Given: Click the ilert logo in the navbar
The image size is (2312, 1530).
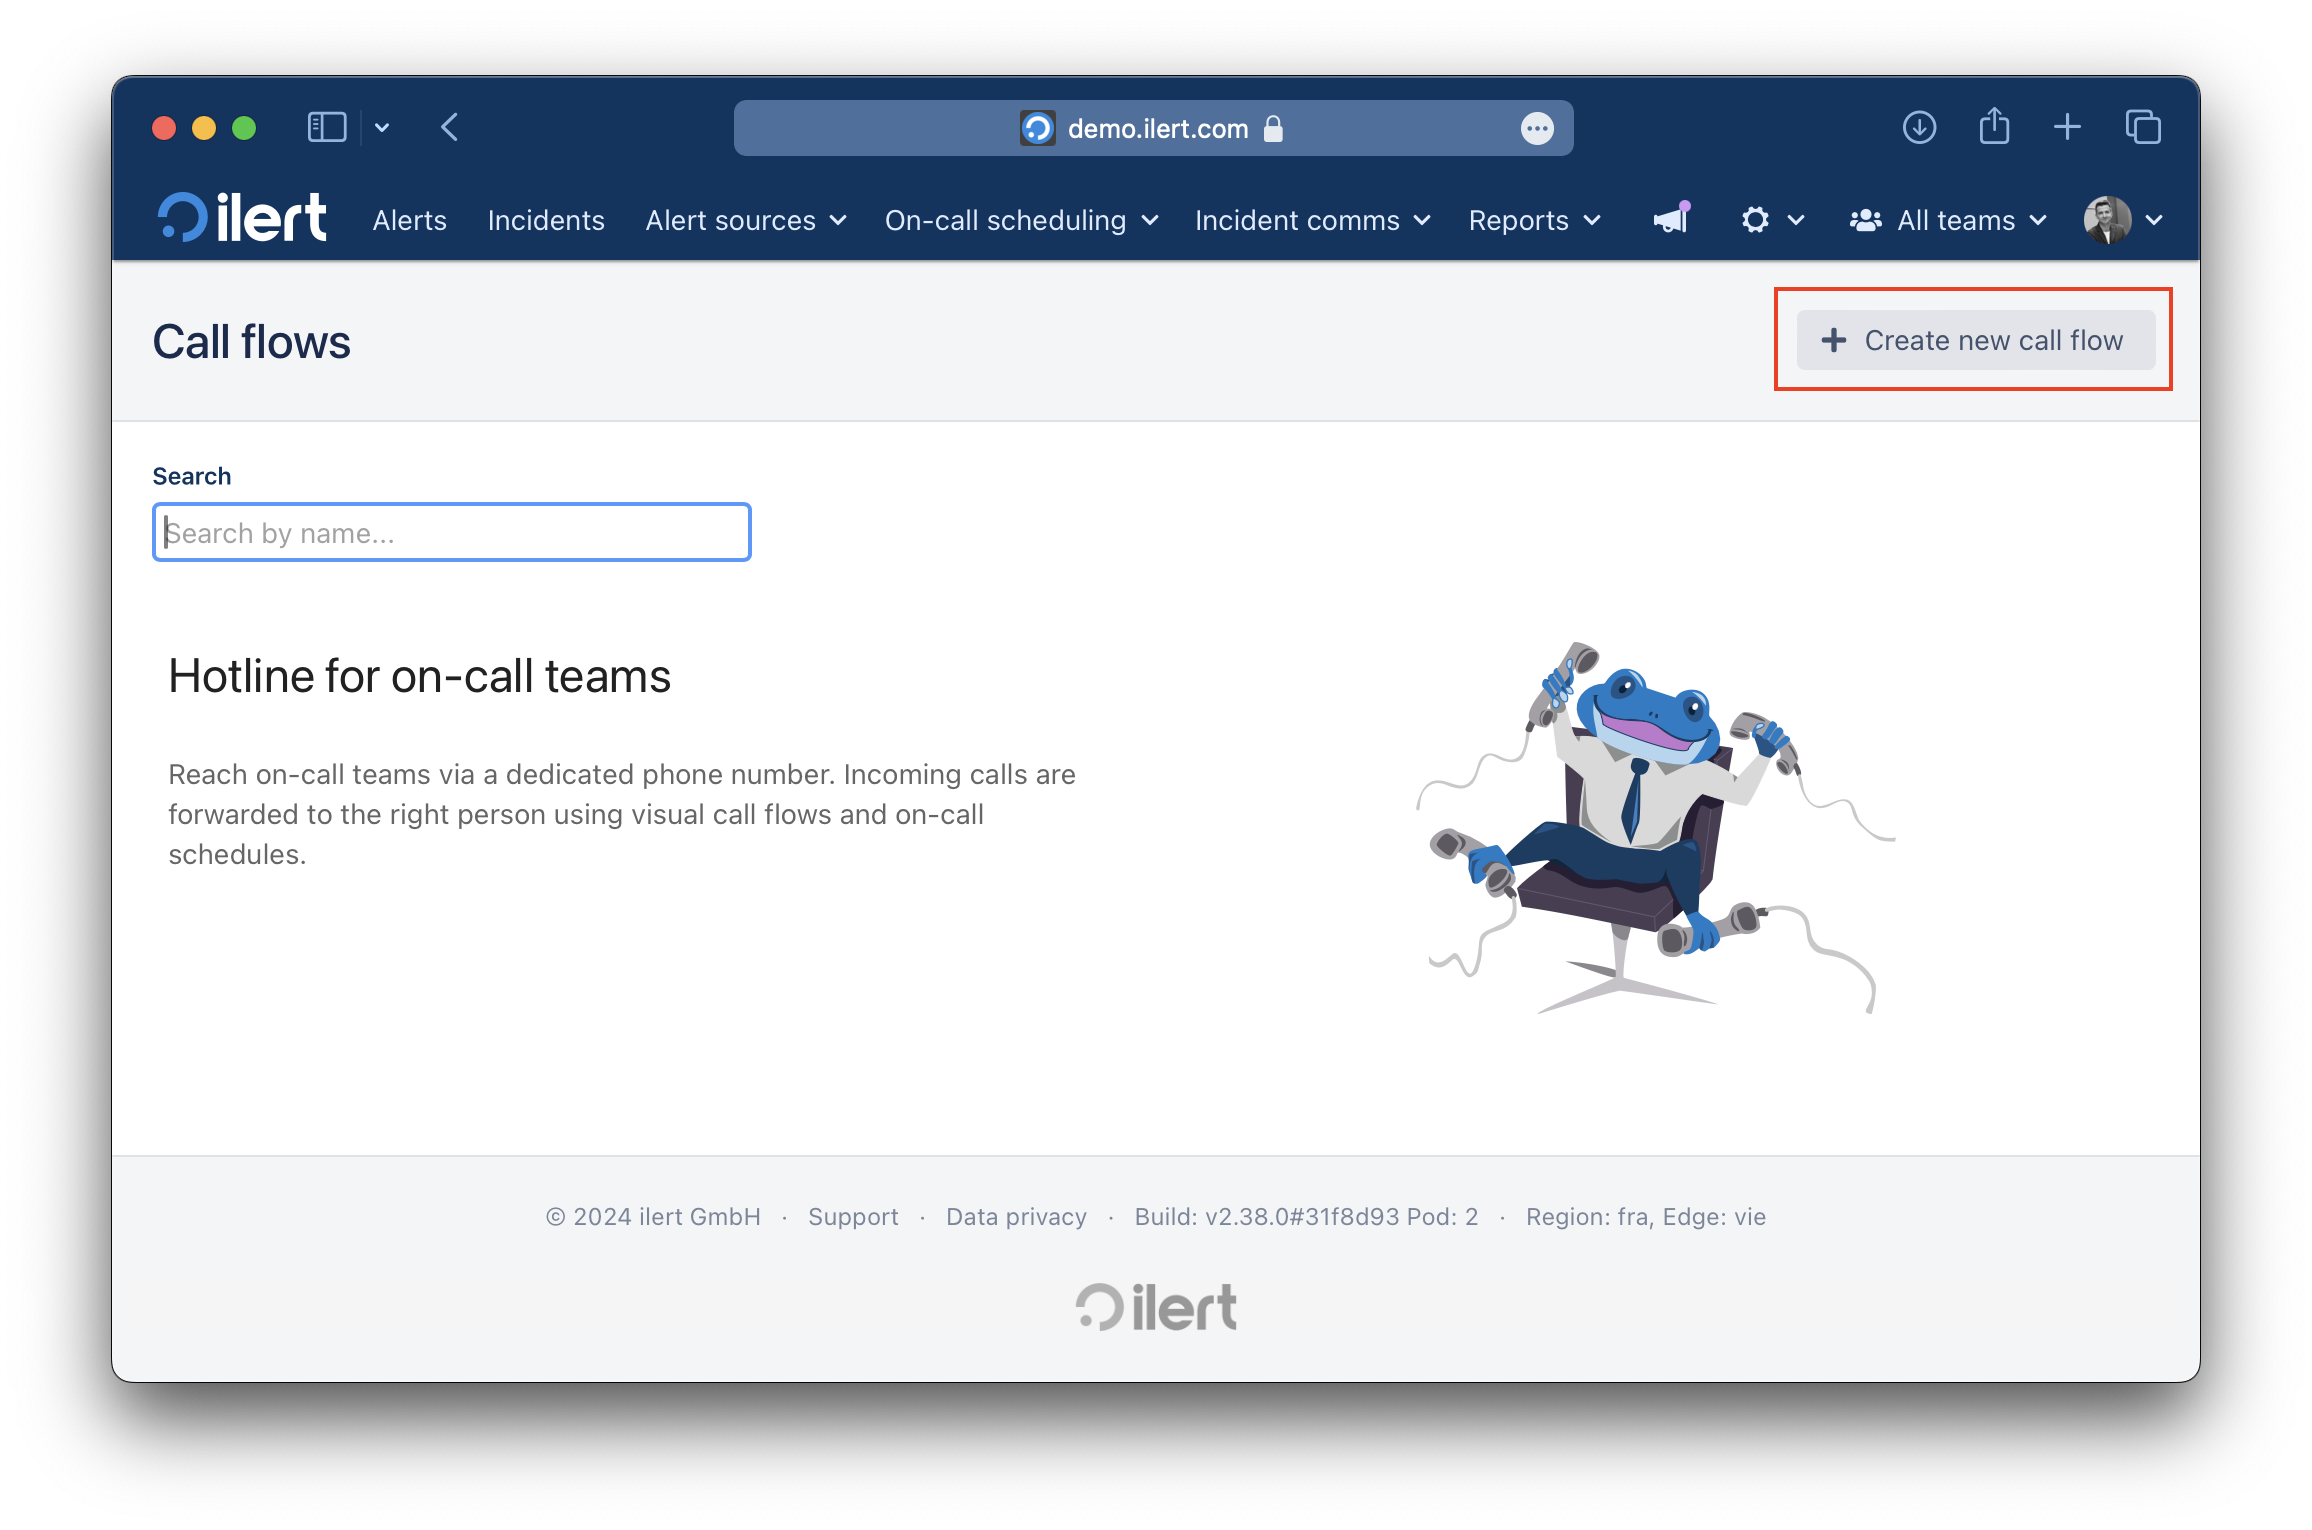Looking at the screenshot, I should coord(242,218).
